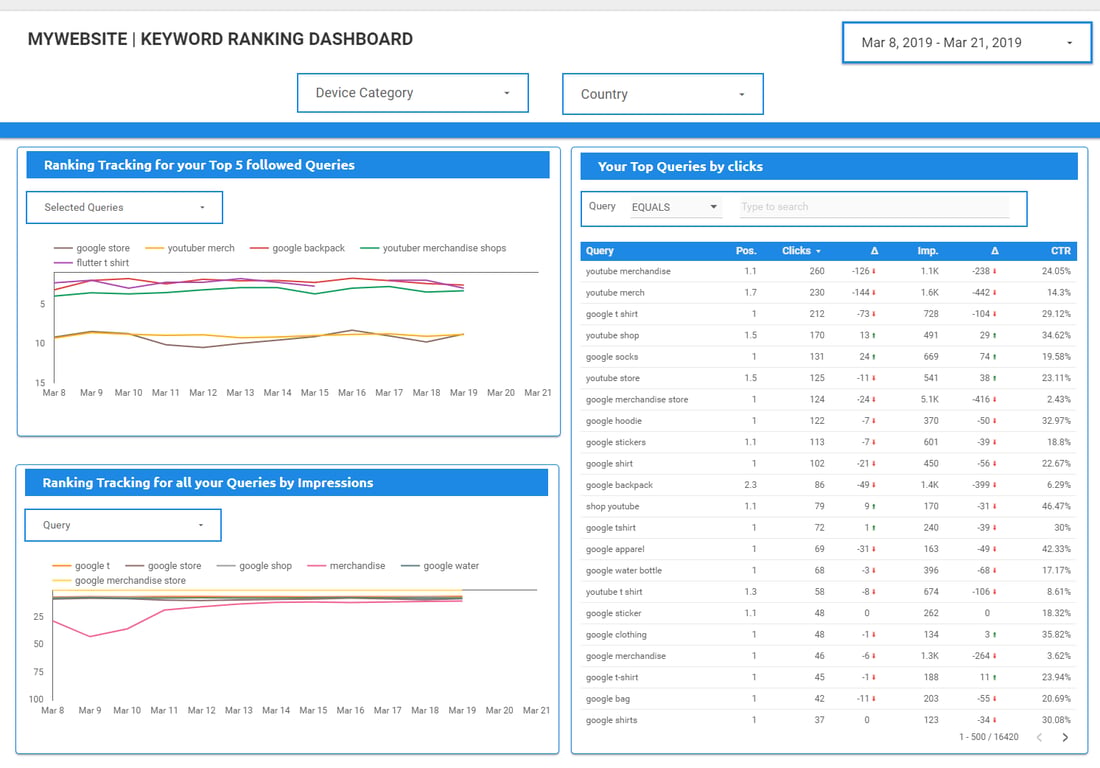
Task: Select the google t shirt query row
Action: 829,314
